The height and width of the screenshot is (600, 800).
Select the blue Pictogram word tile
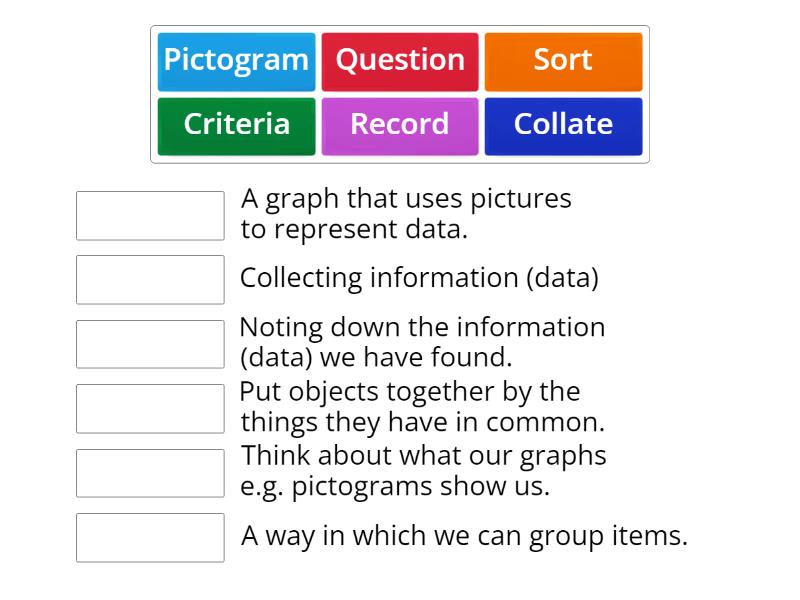tap(236, 61)
